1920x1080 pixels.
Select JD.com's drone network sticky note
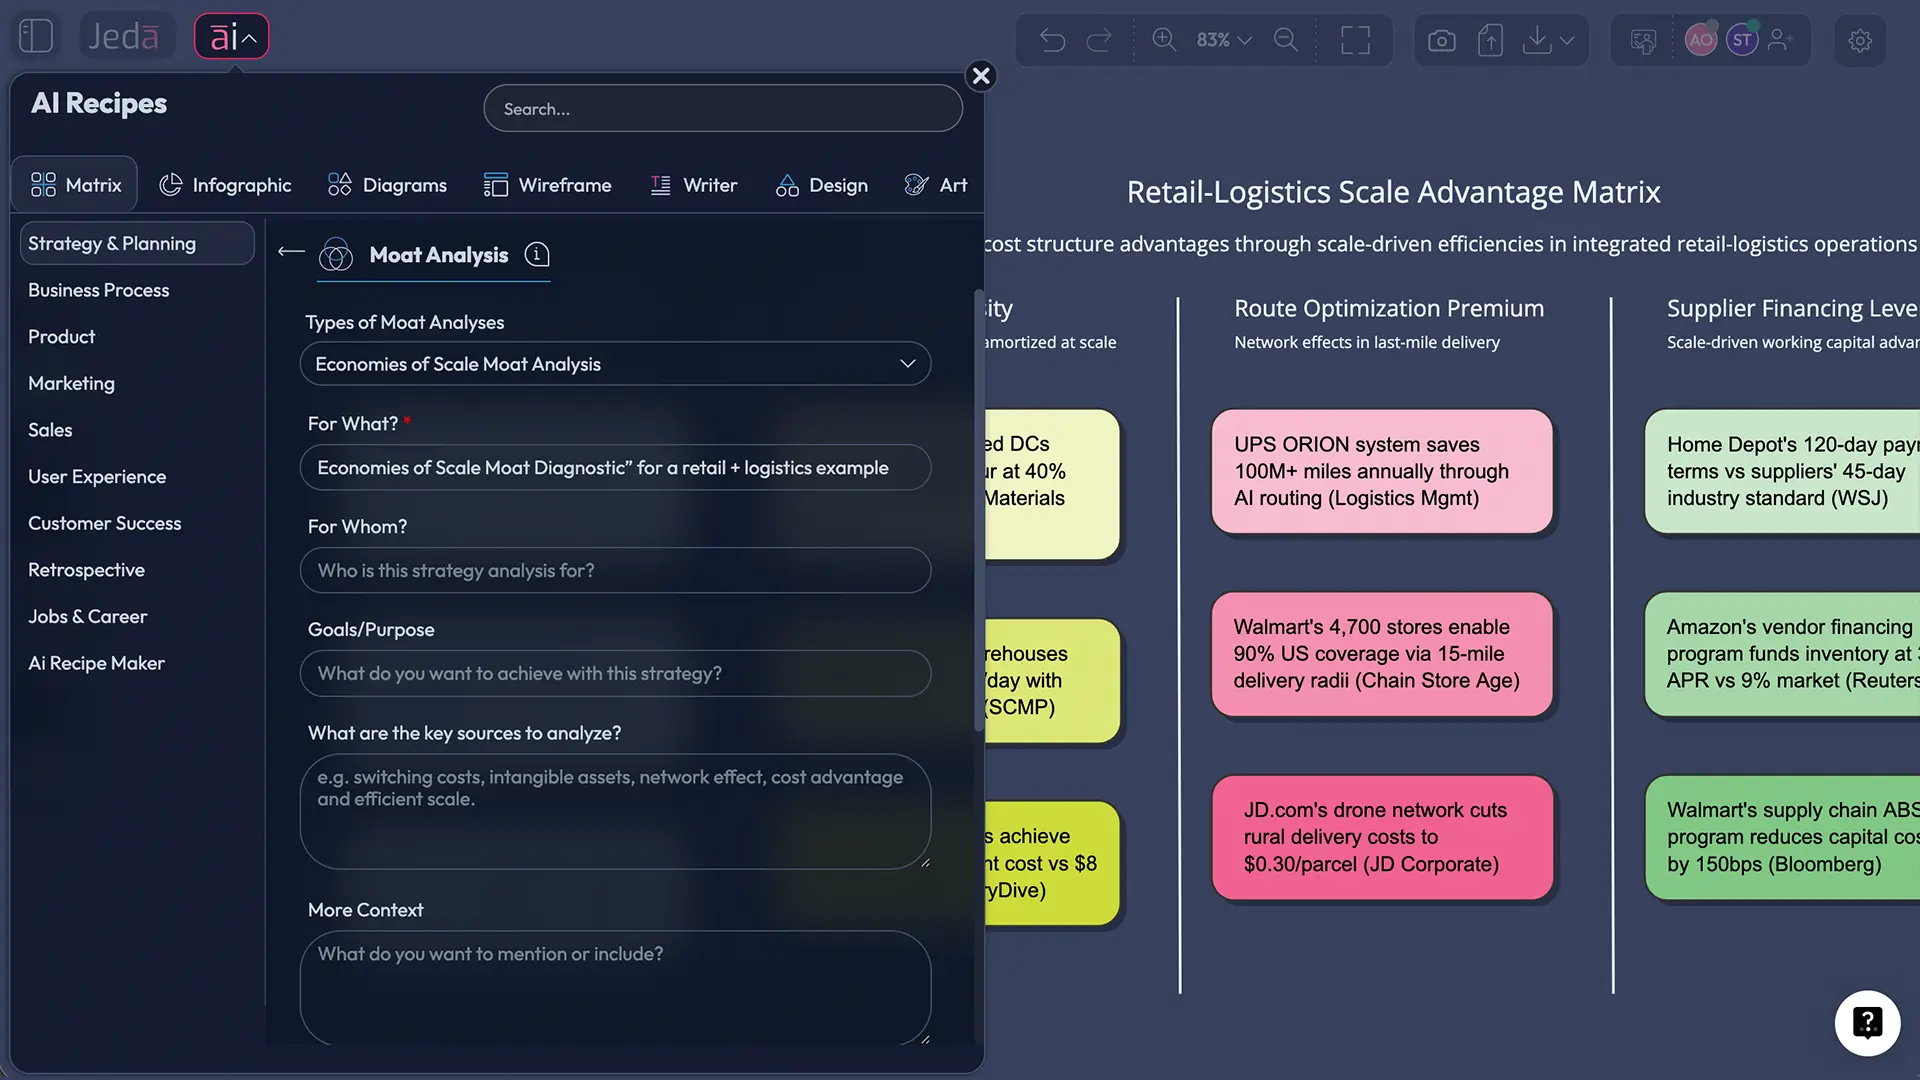tap(1382, 837)
